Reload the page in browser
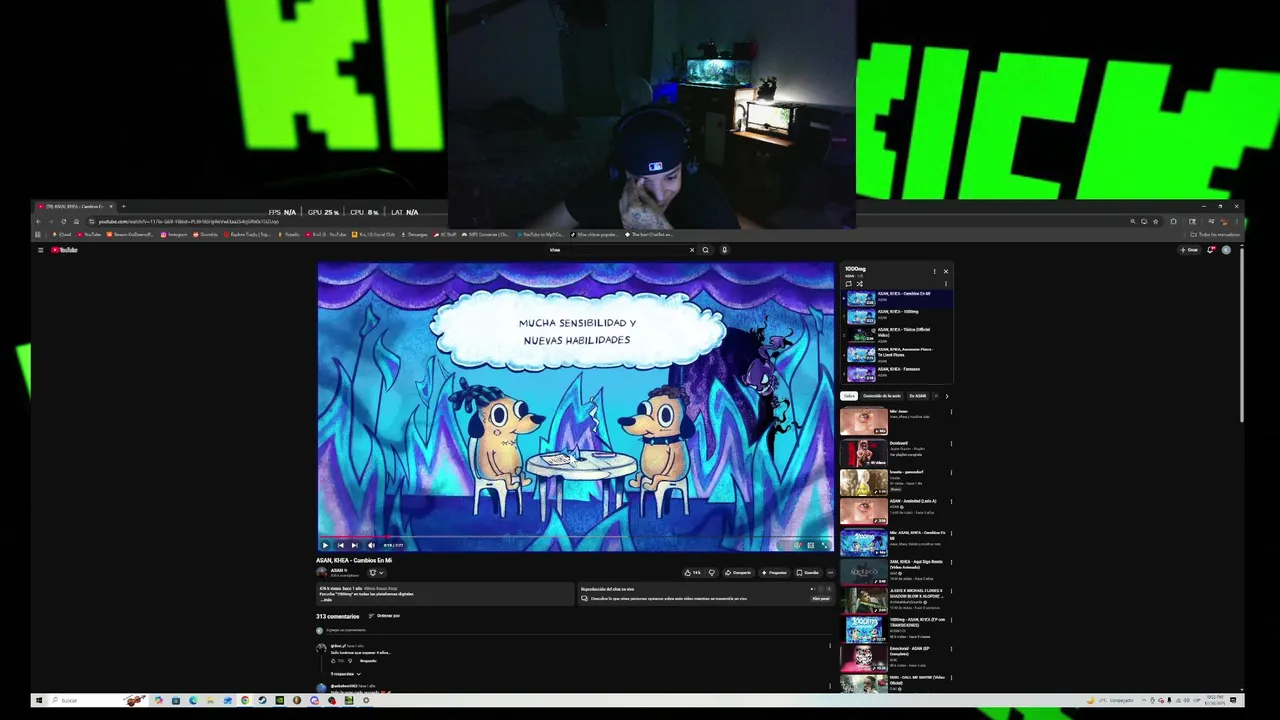Viewport: 1280px width, 720px height. [63, 221]
